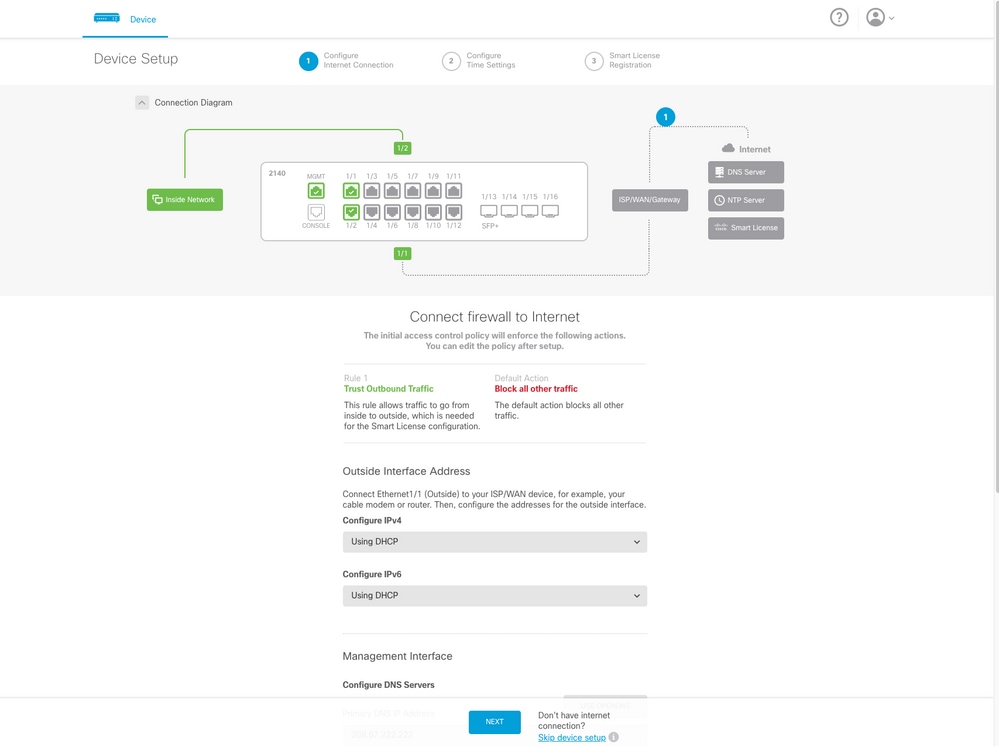Select port 1/6 in the diagram
The image size is (999, 746).
coord(392,212)
